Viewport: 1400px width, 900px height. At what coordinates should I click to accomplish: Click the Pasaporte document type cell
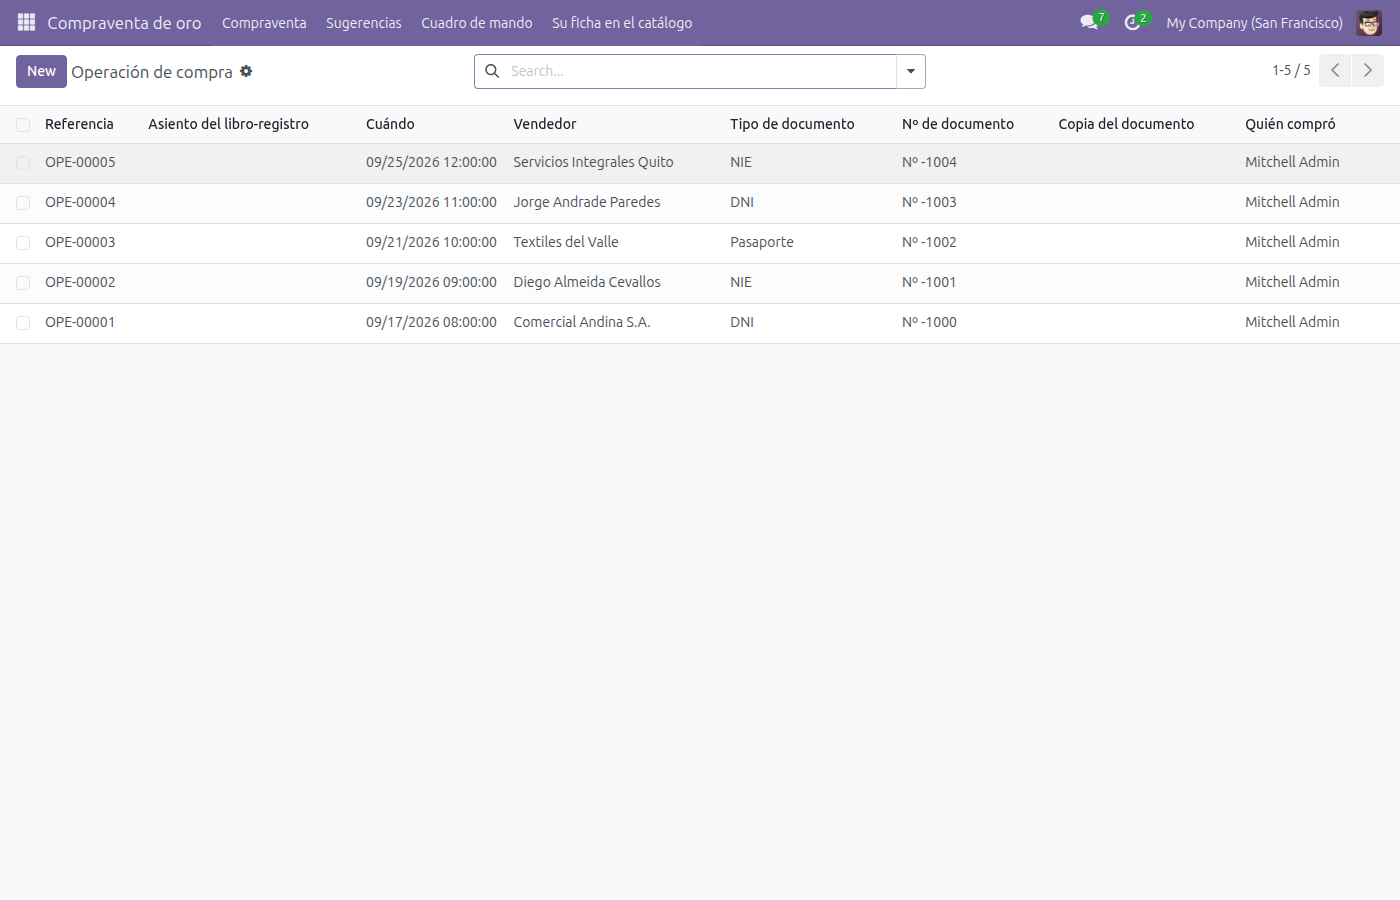762,242
